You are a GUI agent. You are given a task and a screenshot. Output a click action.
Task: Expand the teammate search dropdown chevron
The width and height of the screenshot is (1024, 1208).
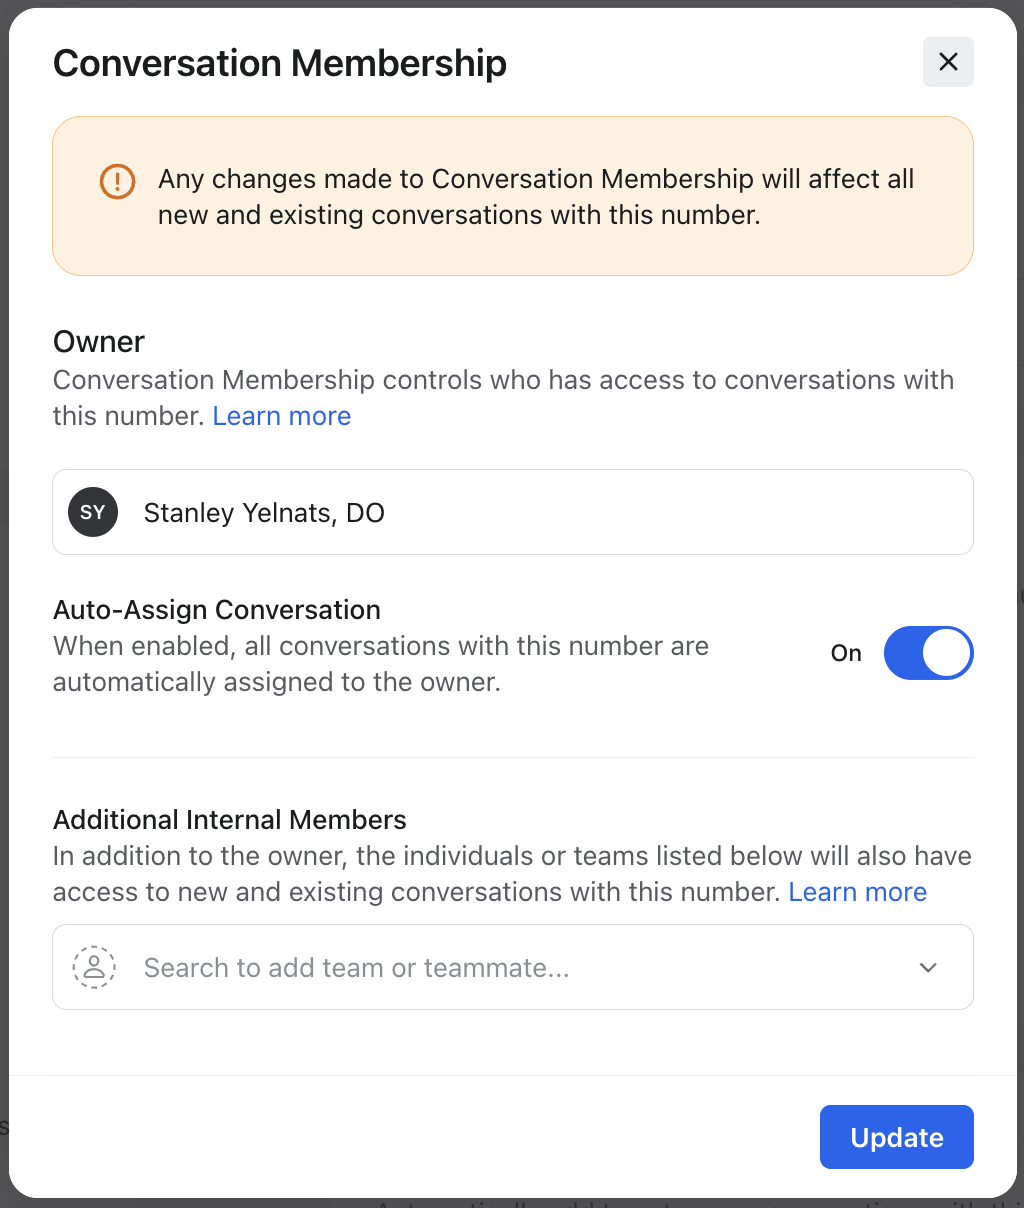[x=928, y=968]
